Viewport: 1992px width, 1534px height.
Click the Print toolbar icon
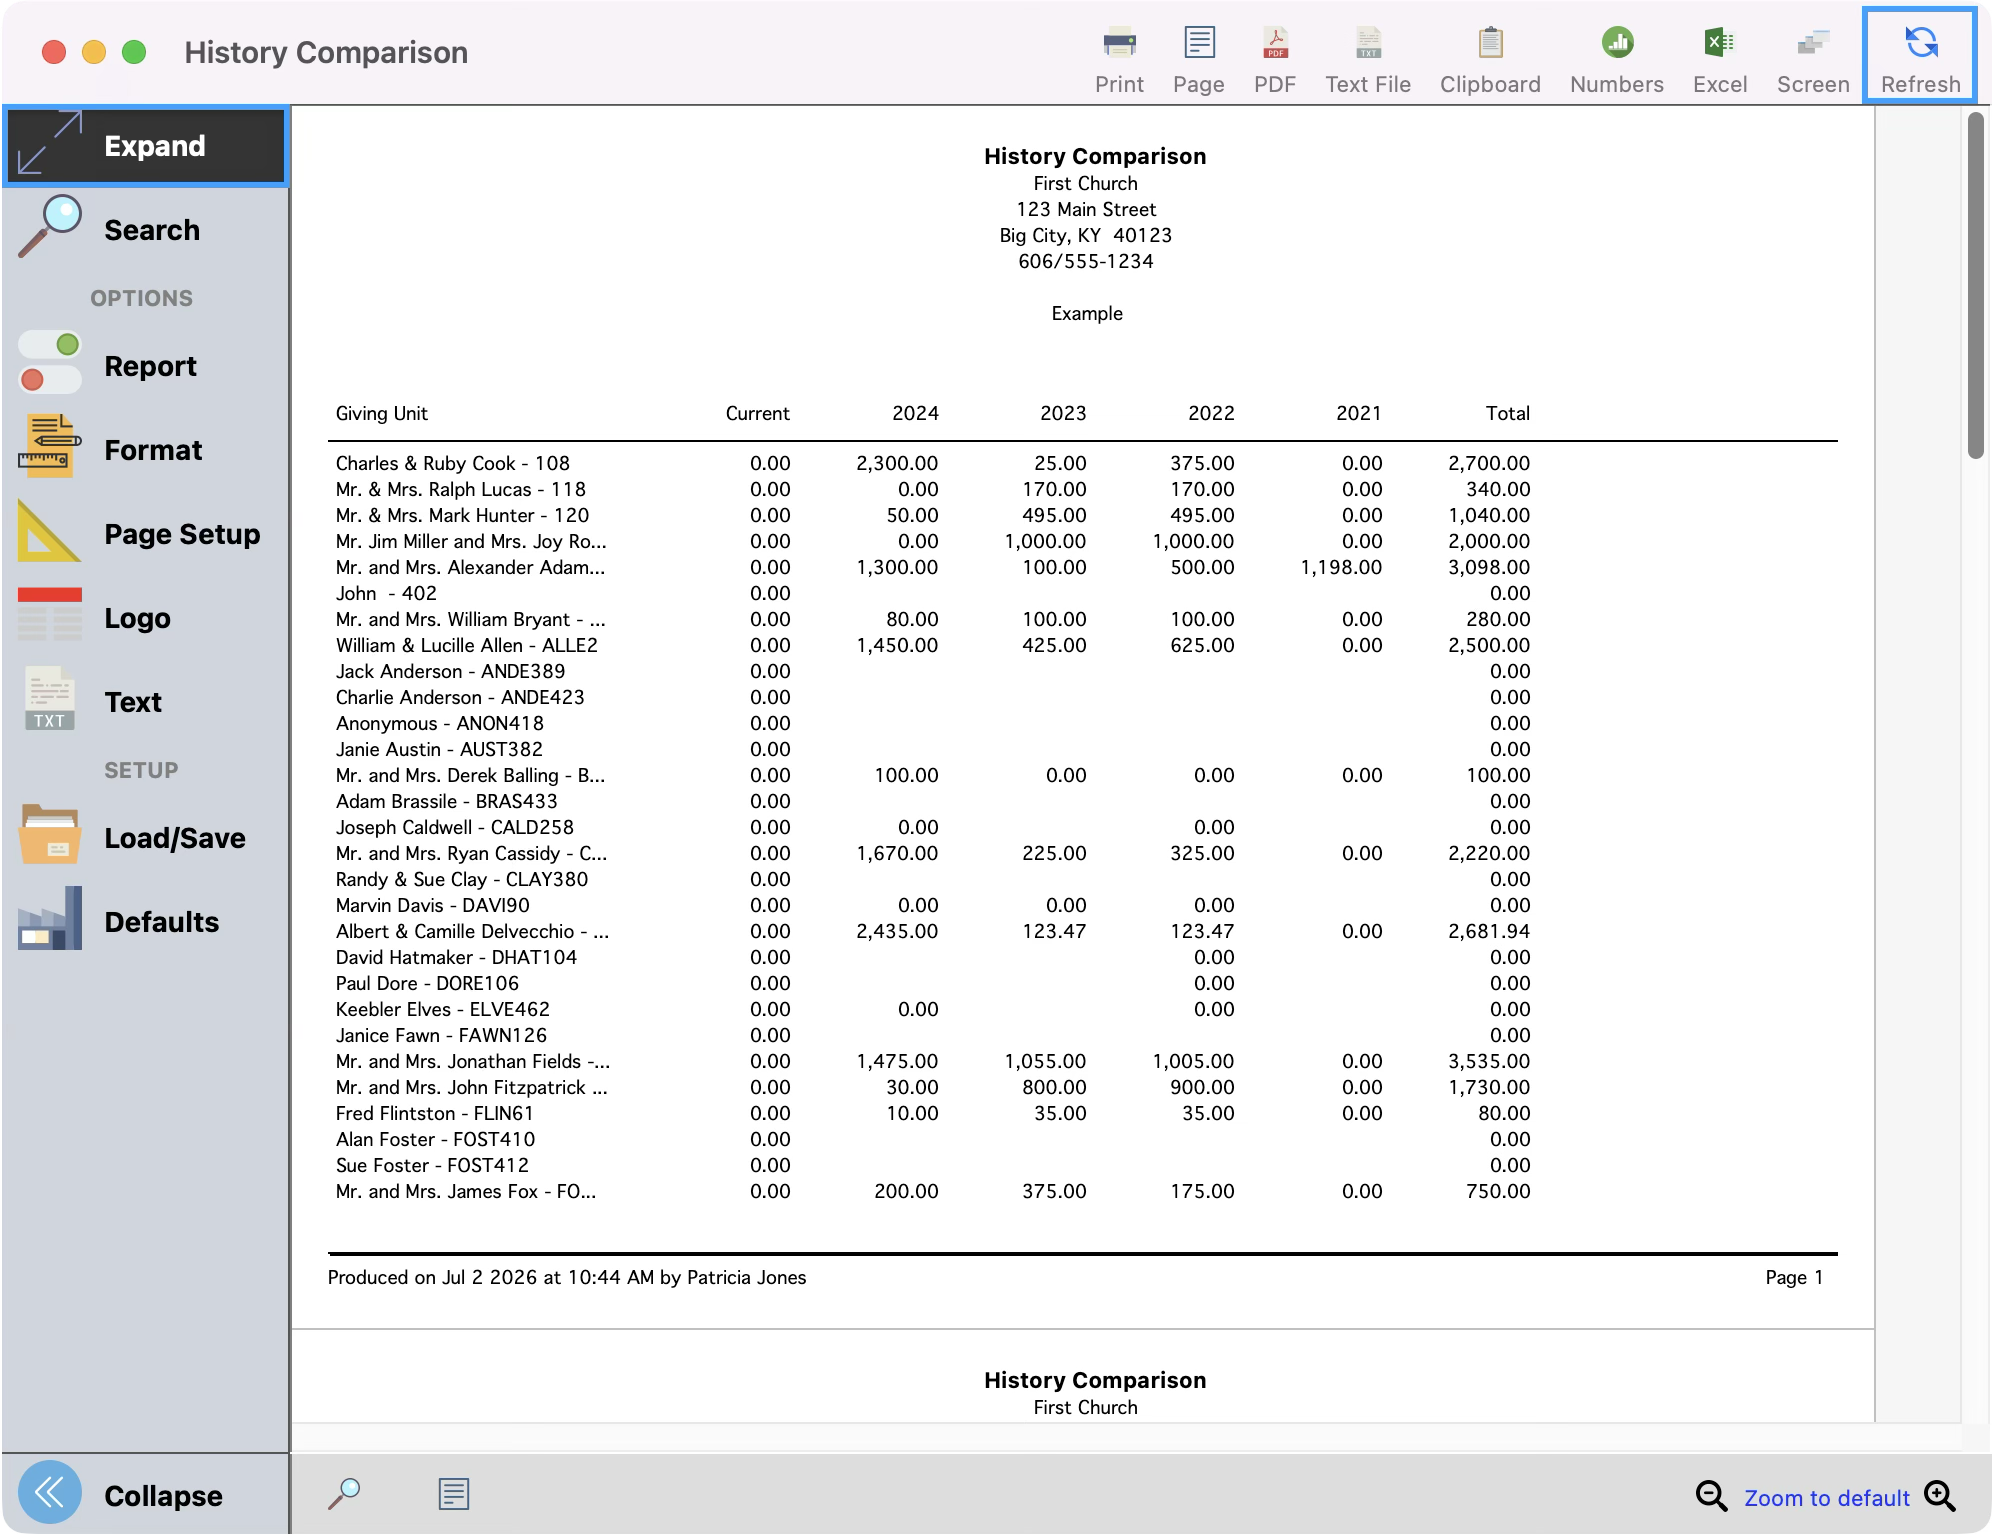click(1119, 60)
